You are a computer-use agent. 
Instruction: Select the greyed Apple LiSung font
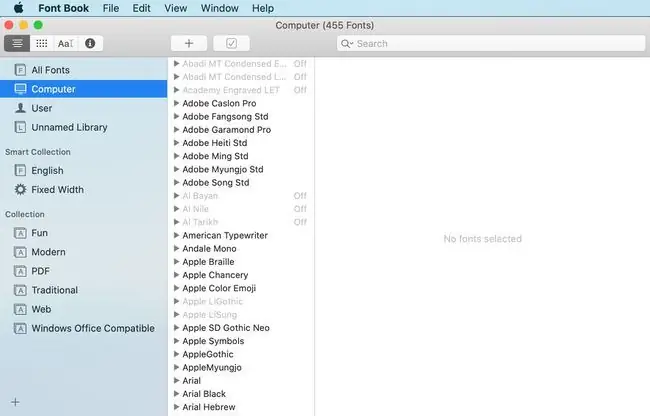click(x=241, y=314)
